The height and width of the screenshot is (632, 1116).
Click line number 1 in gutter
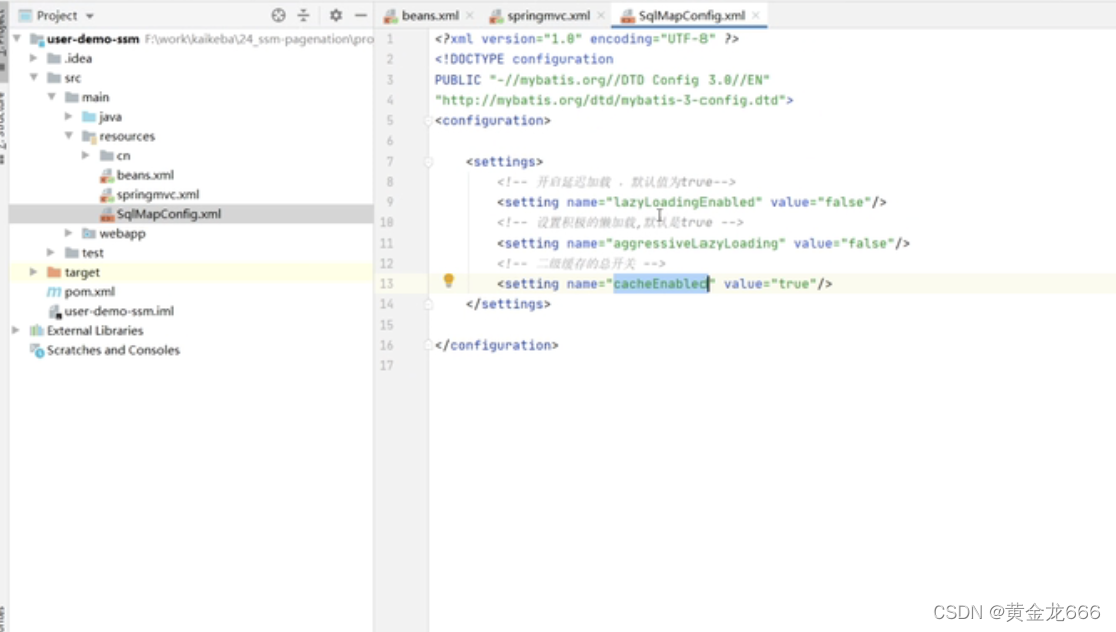(389, 39)
